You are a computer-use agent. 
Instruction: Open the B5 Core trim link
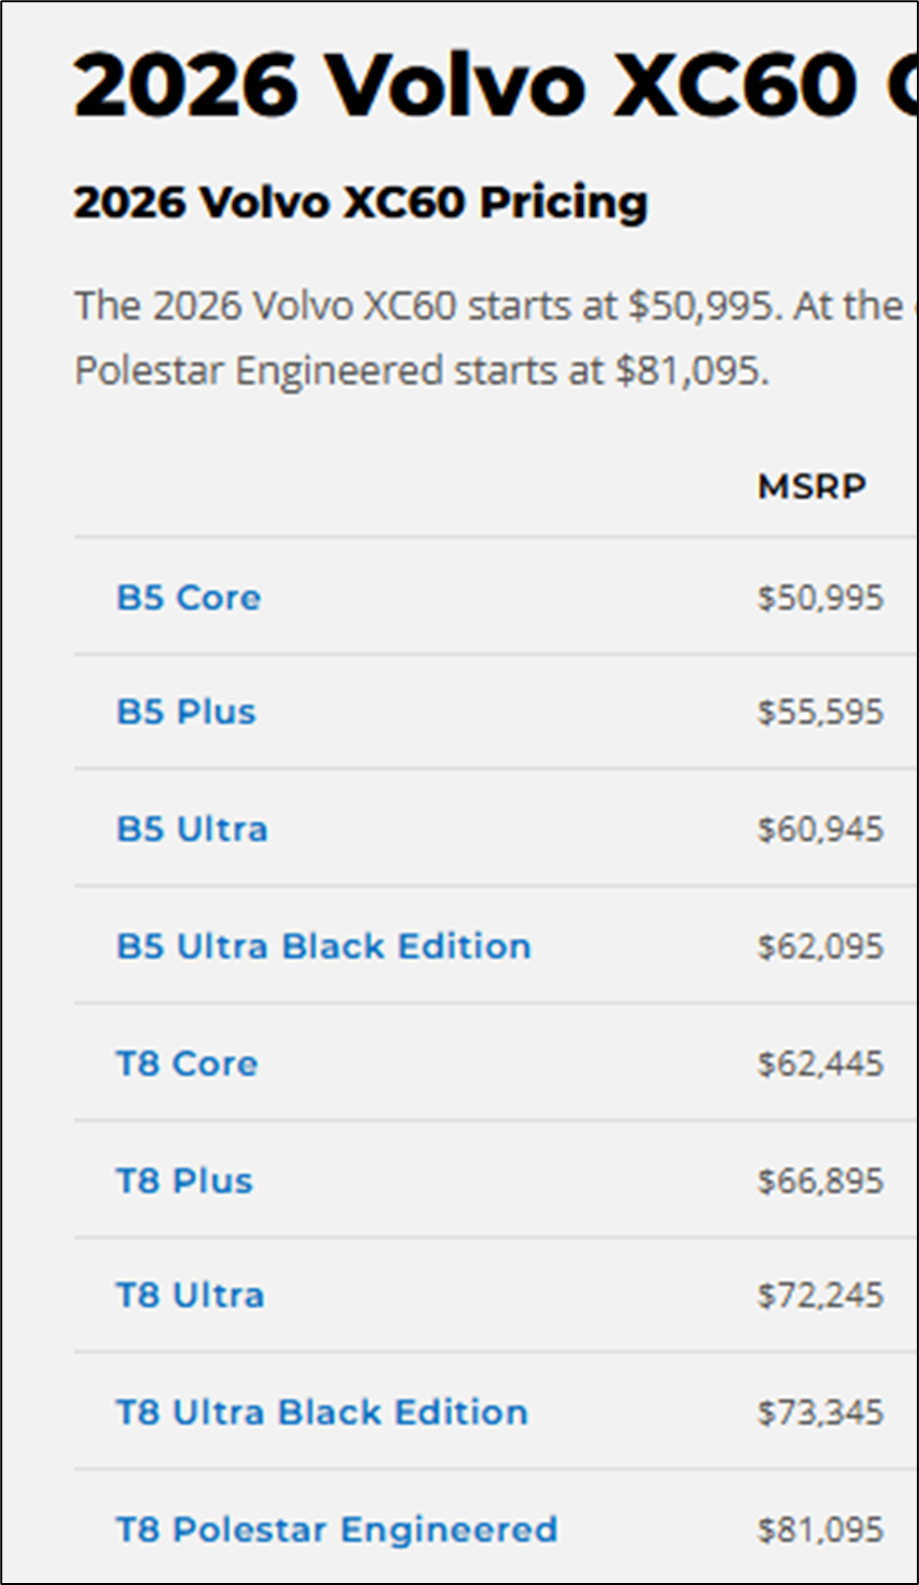tap(188, 597)
